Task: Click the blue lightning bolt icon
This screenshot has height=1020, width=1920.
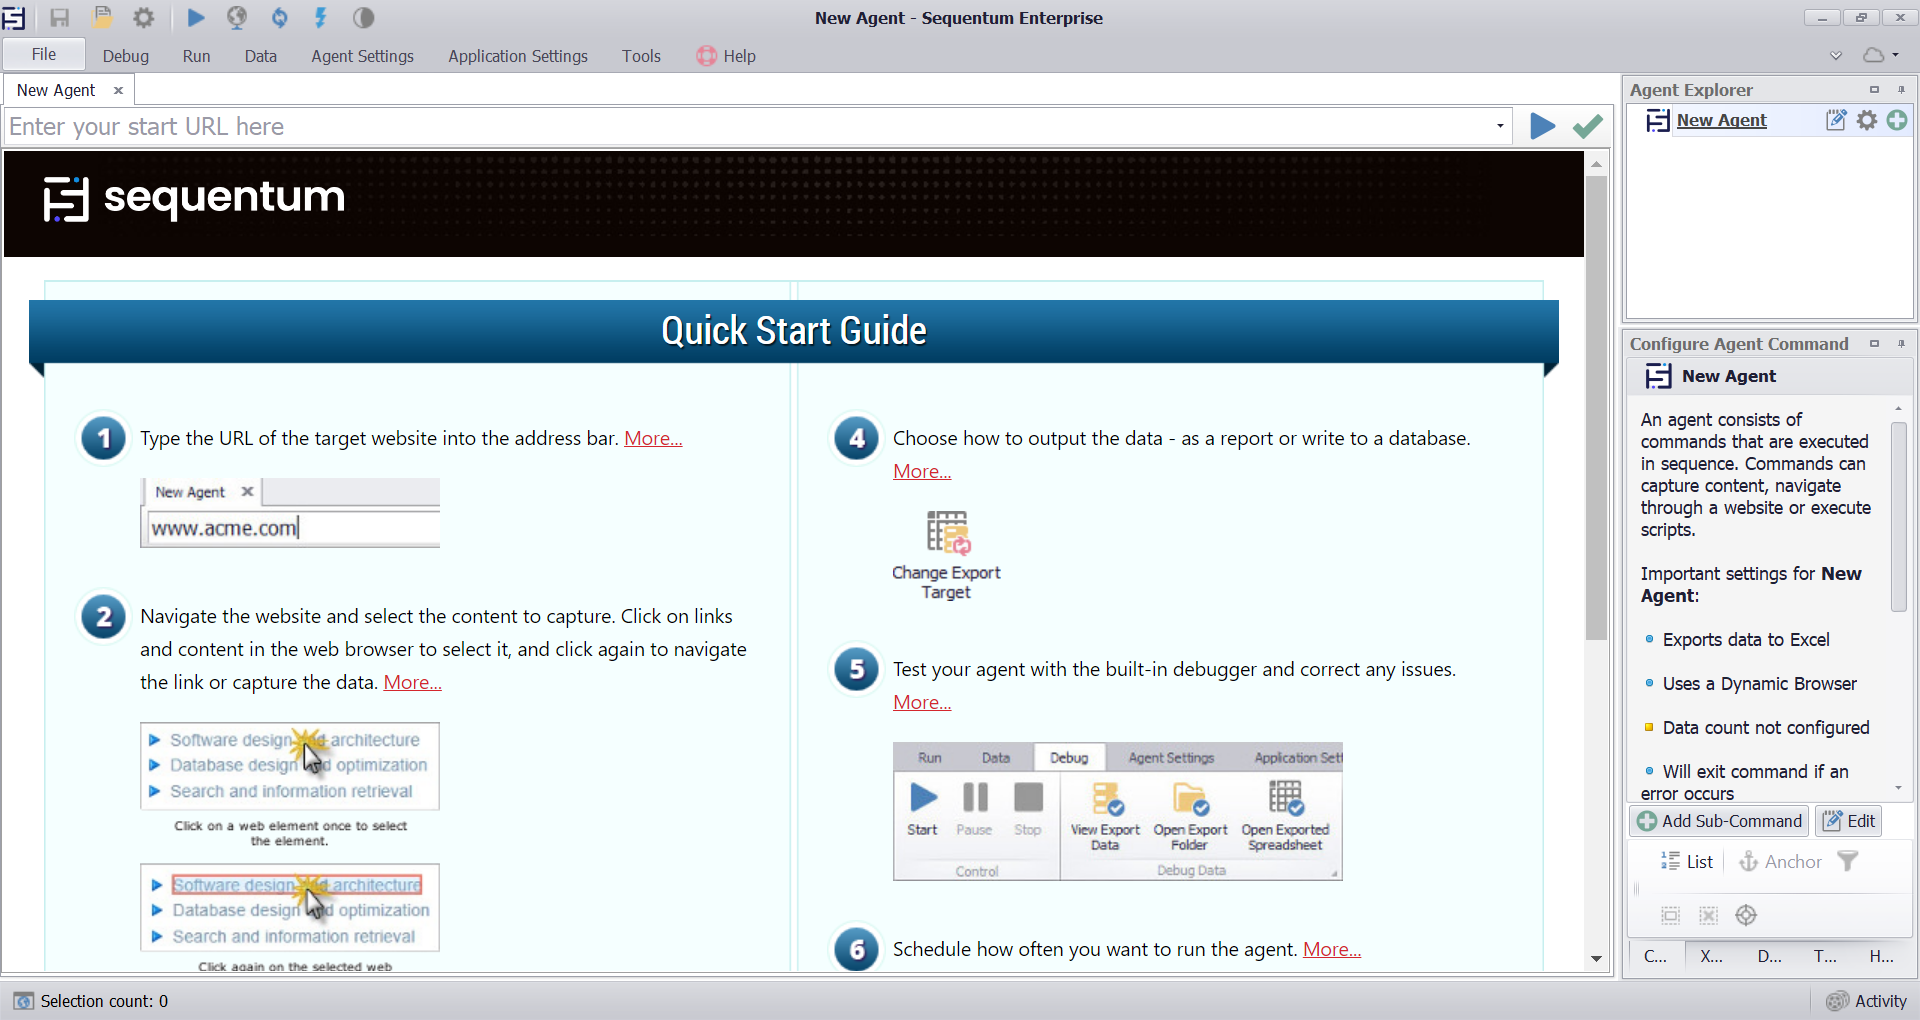Action: (x=321, y=17)
